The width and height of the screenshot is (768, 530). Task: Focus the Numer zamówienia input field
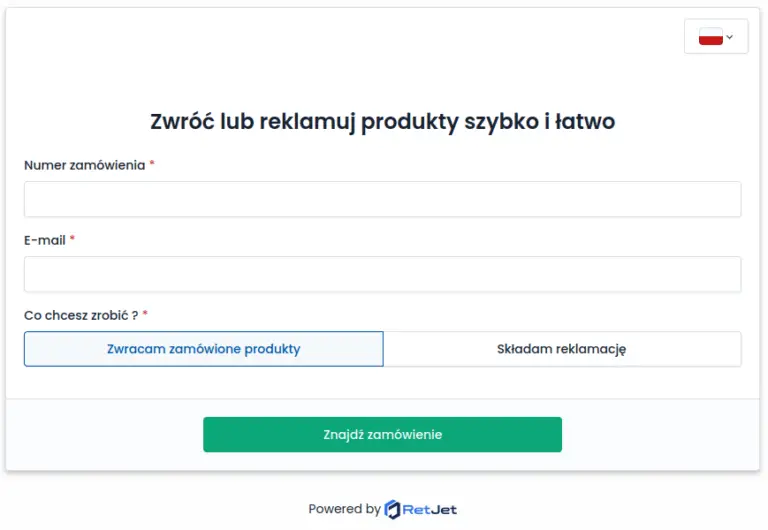(x=382, y=199)
